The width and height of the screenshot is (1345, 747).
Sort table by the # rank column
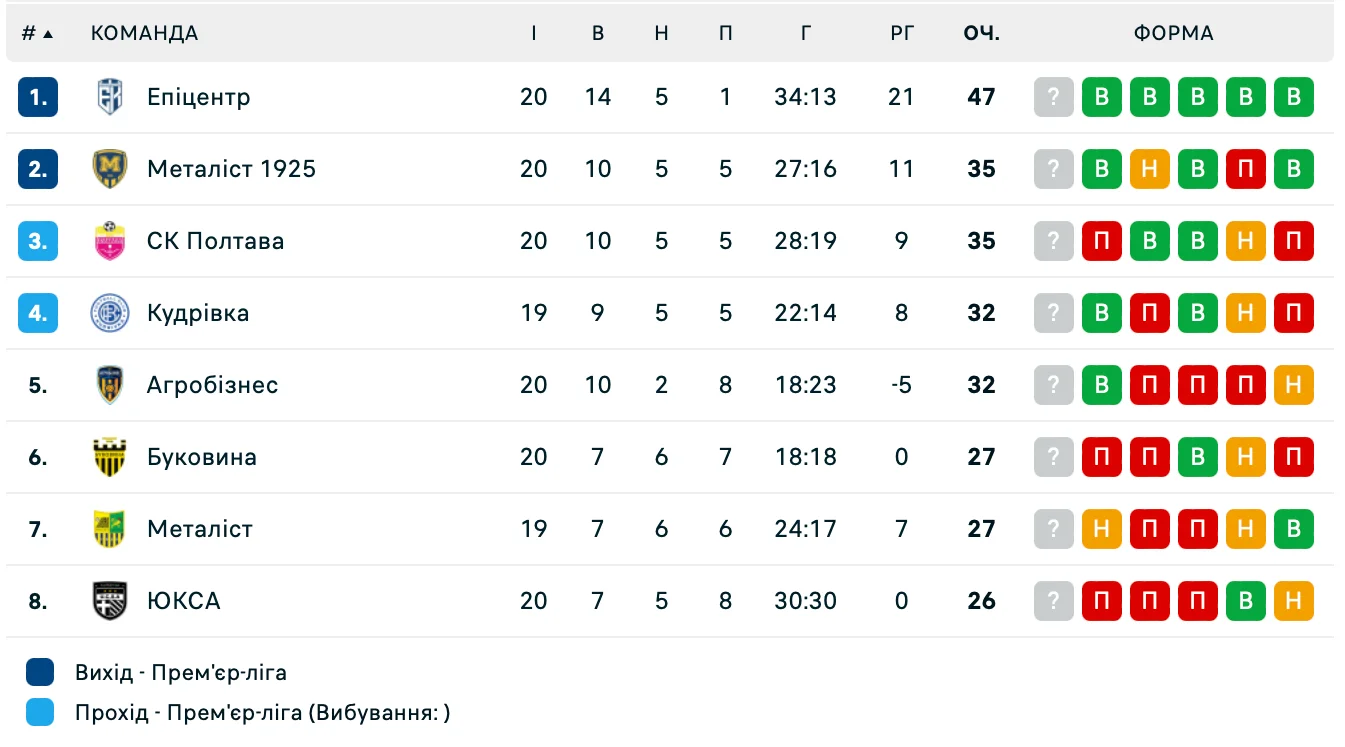(x=37, y=33)
